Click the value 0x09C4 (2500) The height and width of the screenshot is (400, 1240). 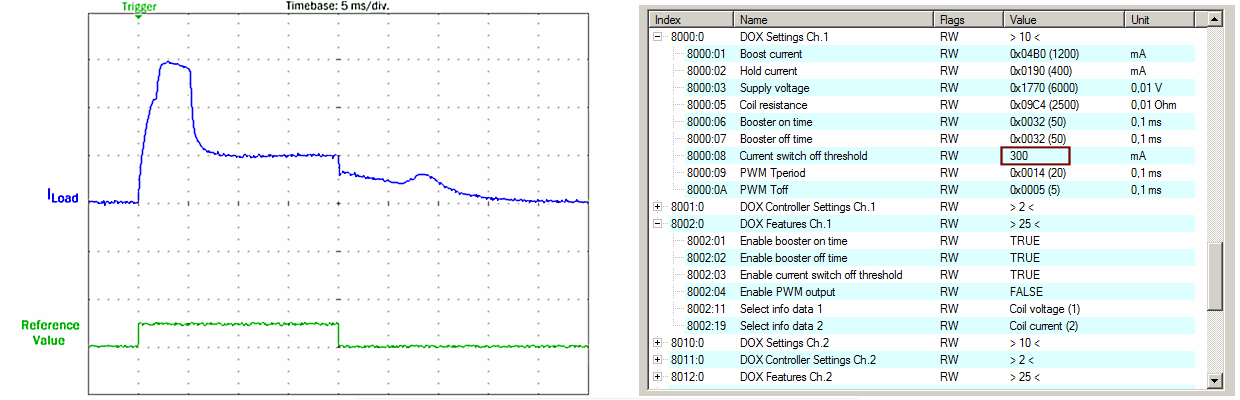click(x=1044, y=105)
